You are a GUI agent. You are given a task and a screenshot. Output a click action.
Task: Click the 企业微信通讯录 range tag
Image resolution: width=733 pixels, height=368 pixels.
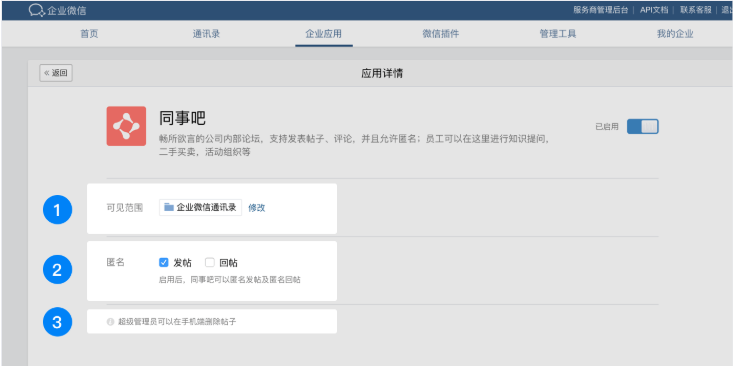pyautogui.click(x=201, y=208)
